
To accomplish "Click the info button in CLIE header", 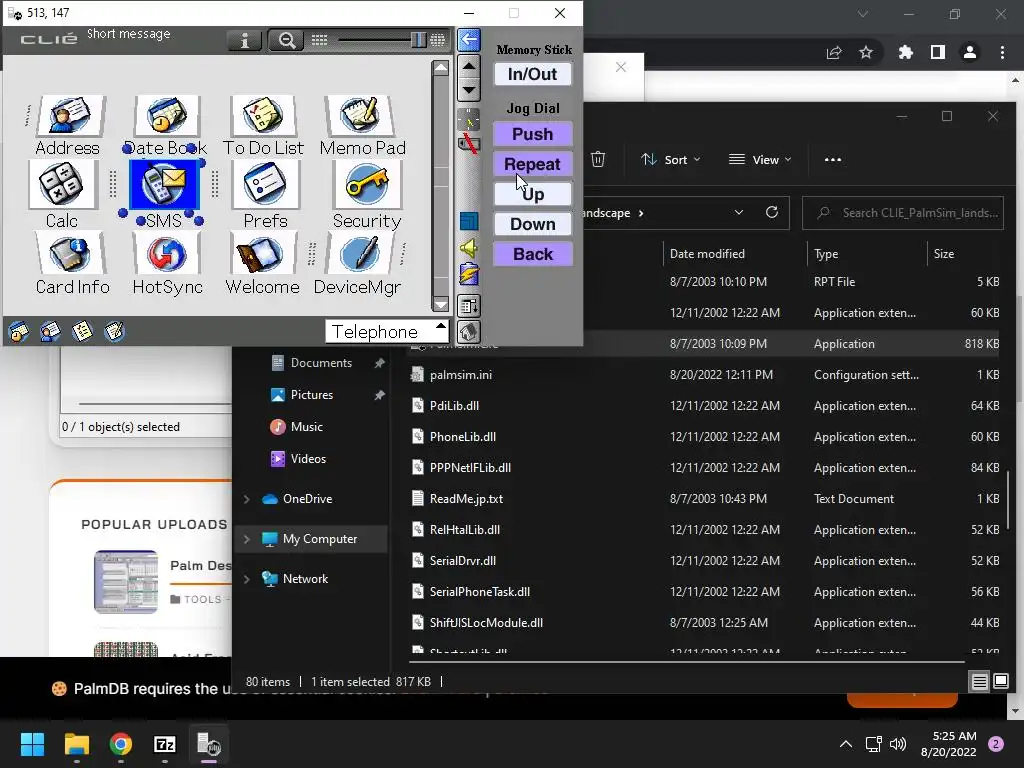I will (x=245, y=40).
